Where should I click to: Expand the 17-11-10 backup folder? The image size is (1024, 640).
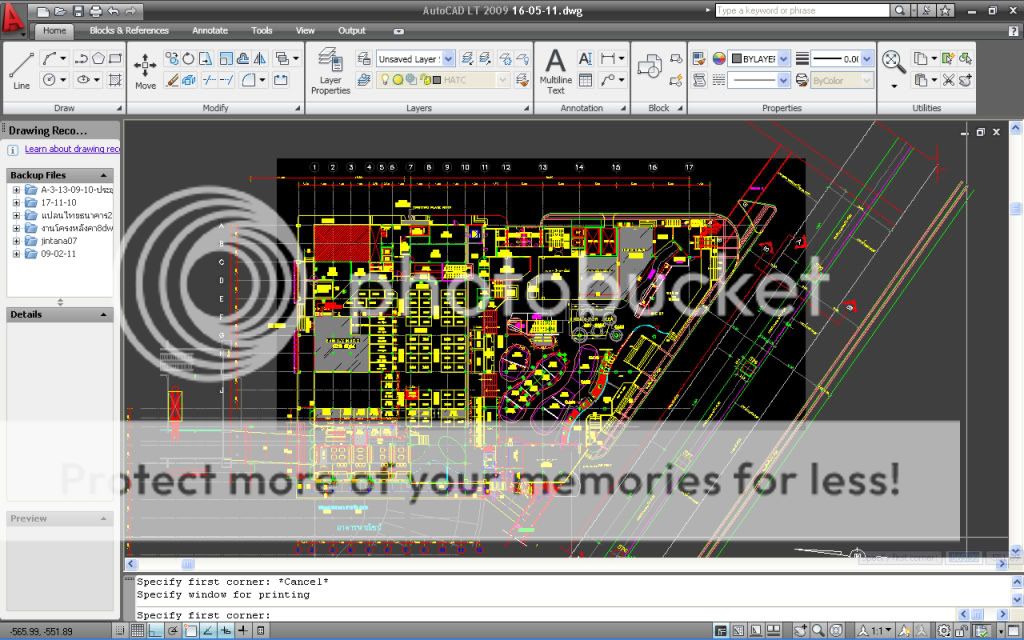pyautogui.click(x=16, y=202)
